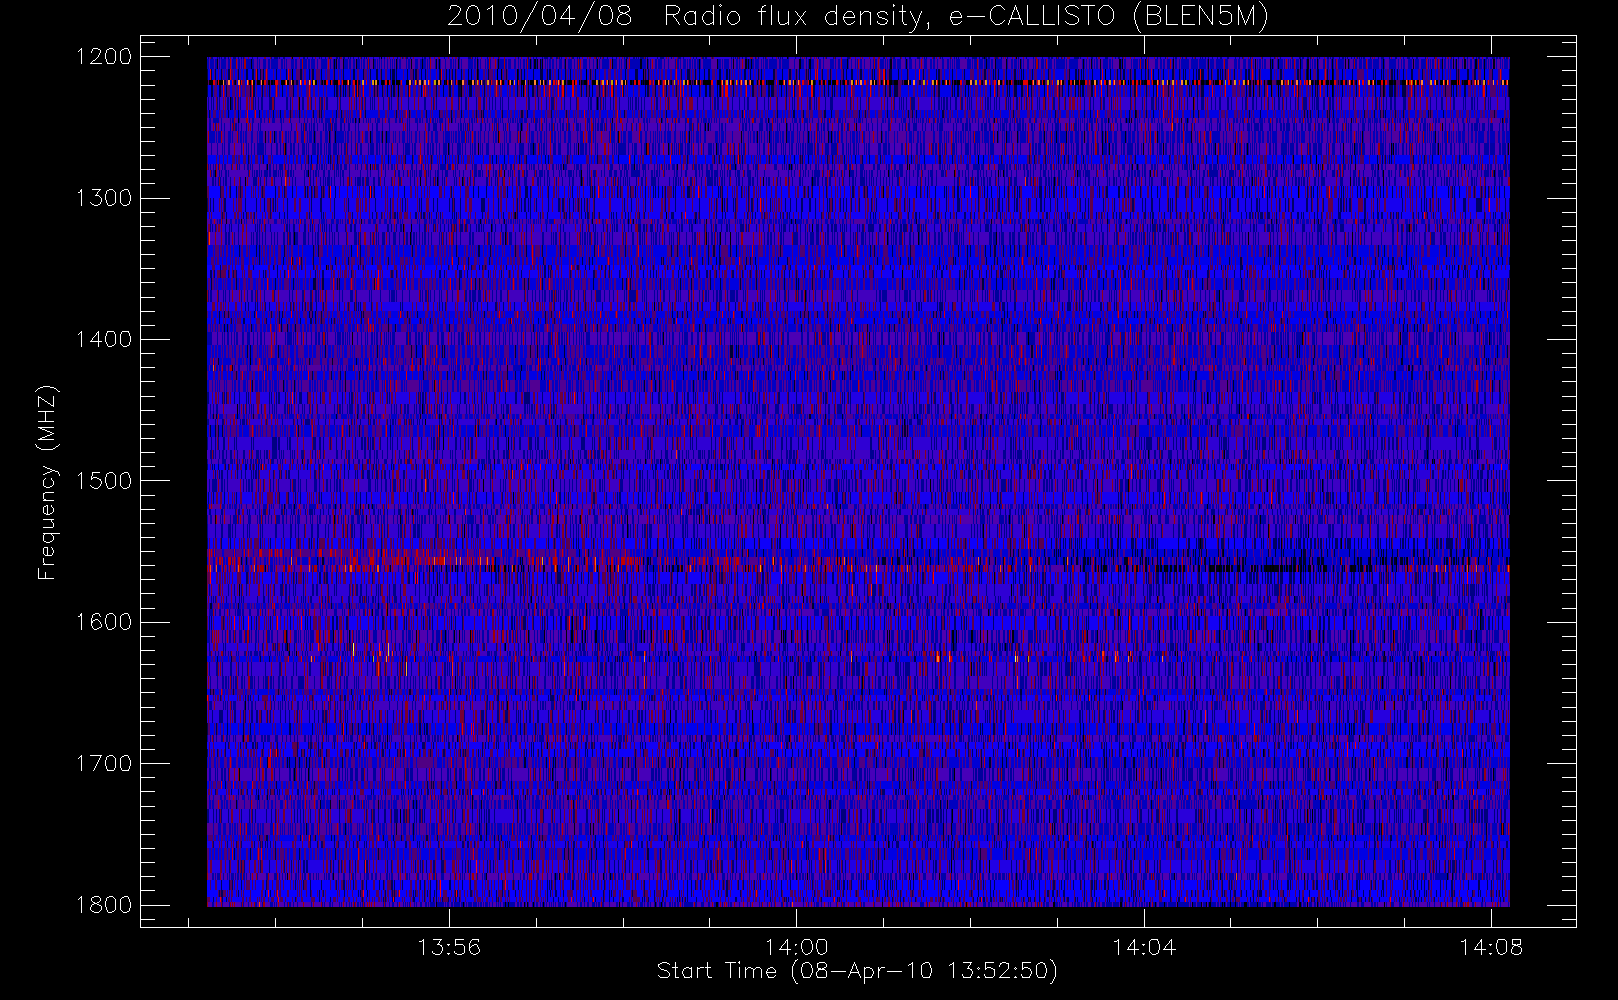The image size is (1618, 1000).
Task: Click the 14:08 time tick label
Action: (1491, 946)
